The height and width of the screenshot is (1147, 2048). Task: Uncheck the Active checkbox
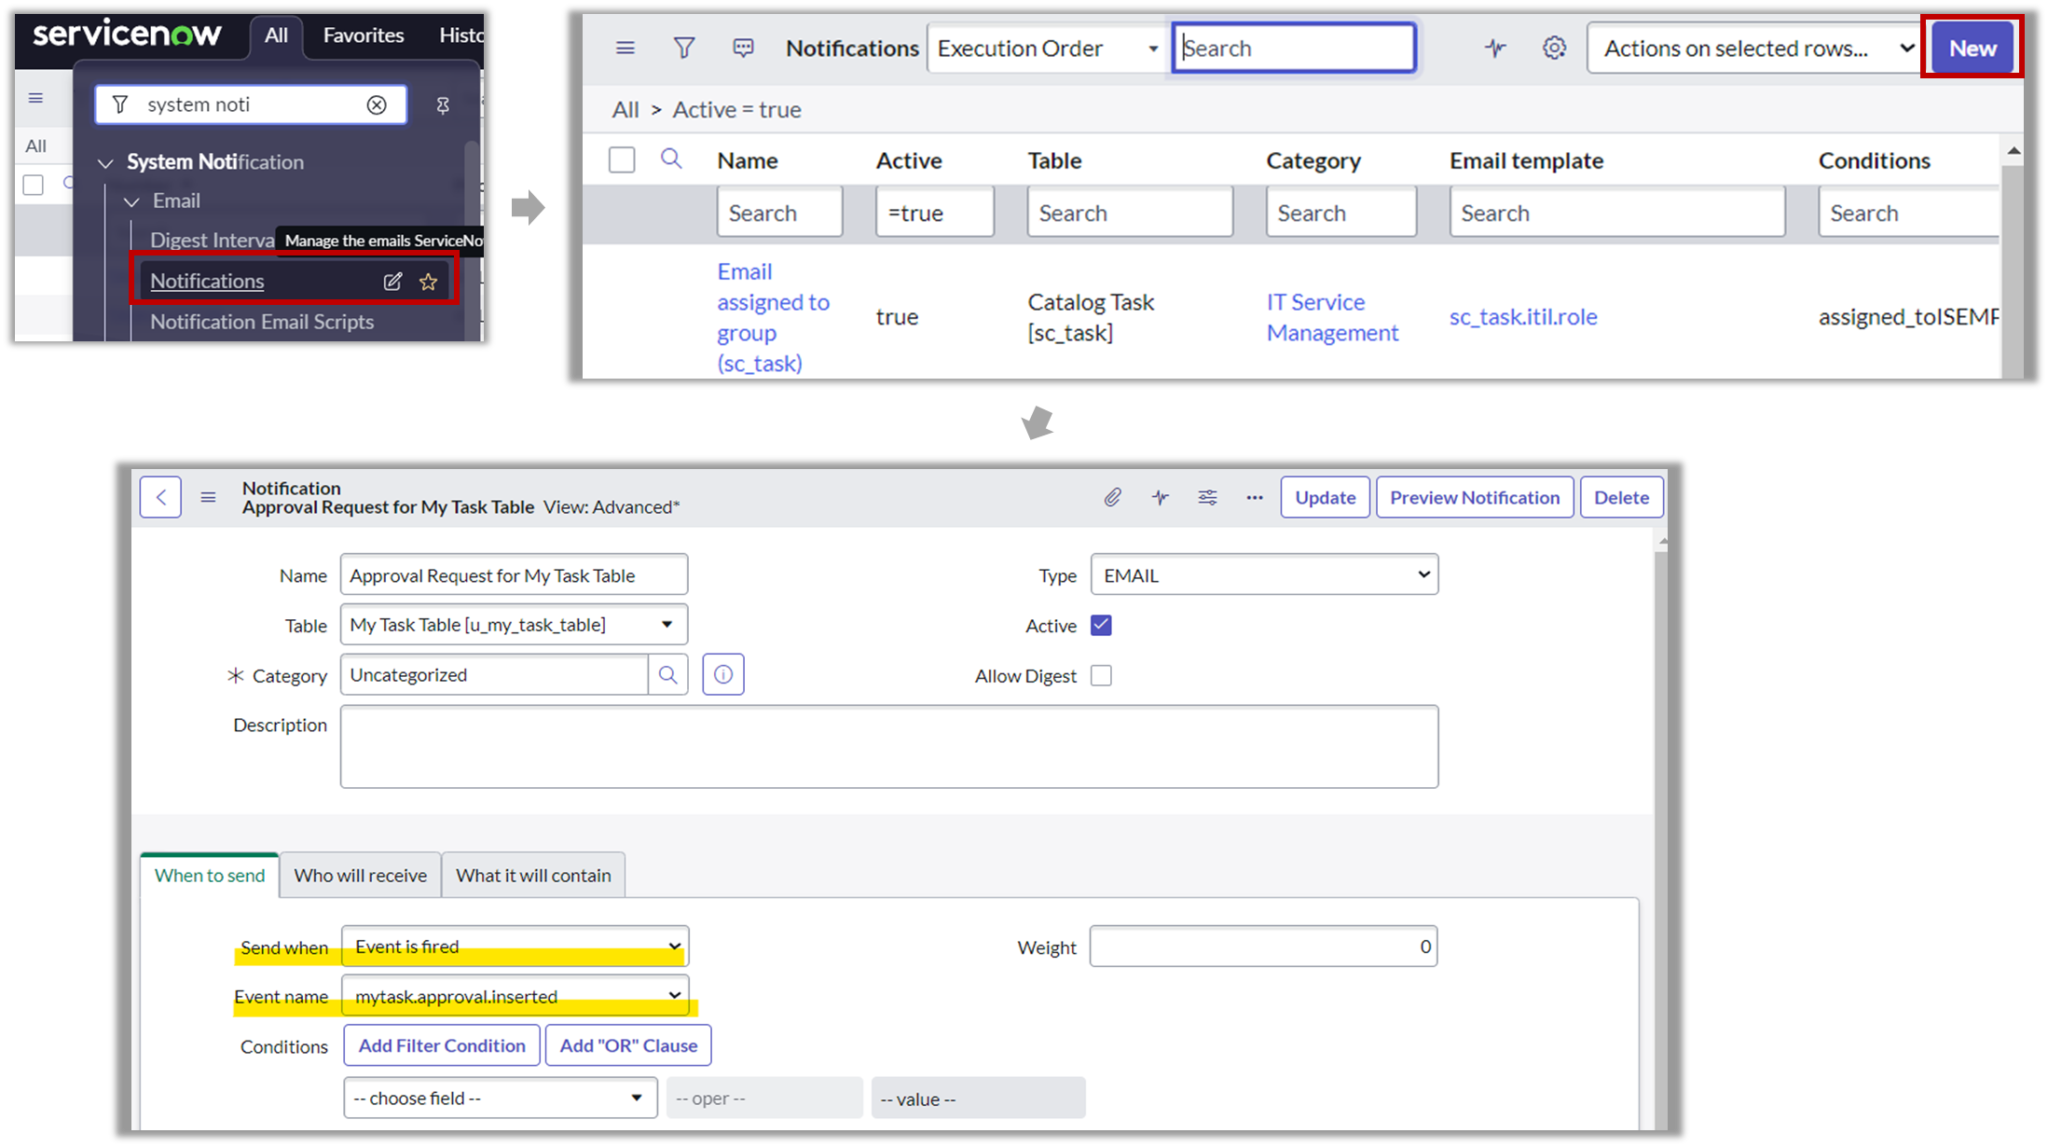[1101, 626]
